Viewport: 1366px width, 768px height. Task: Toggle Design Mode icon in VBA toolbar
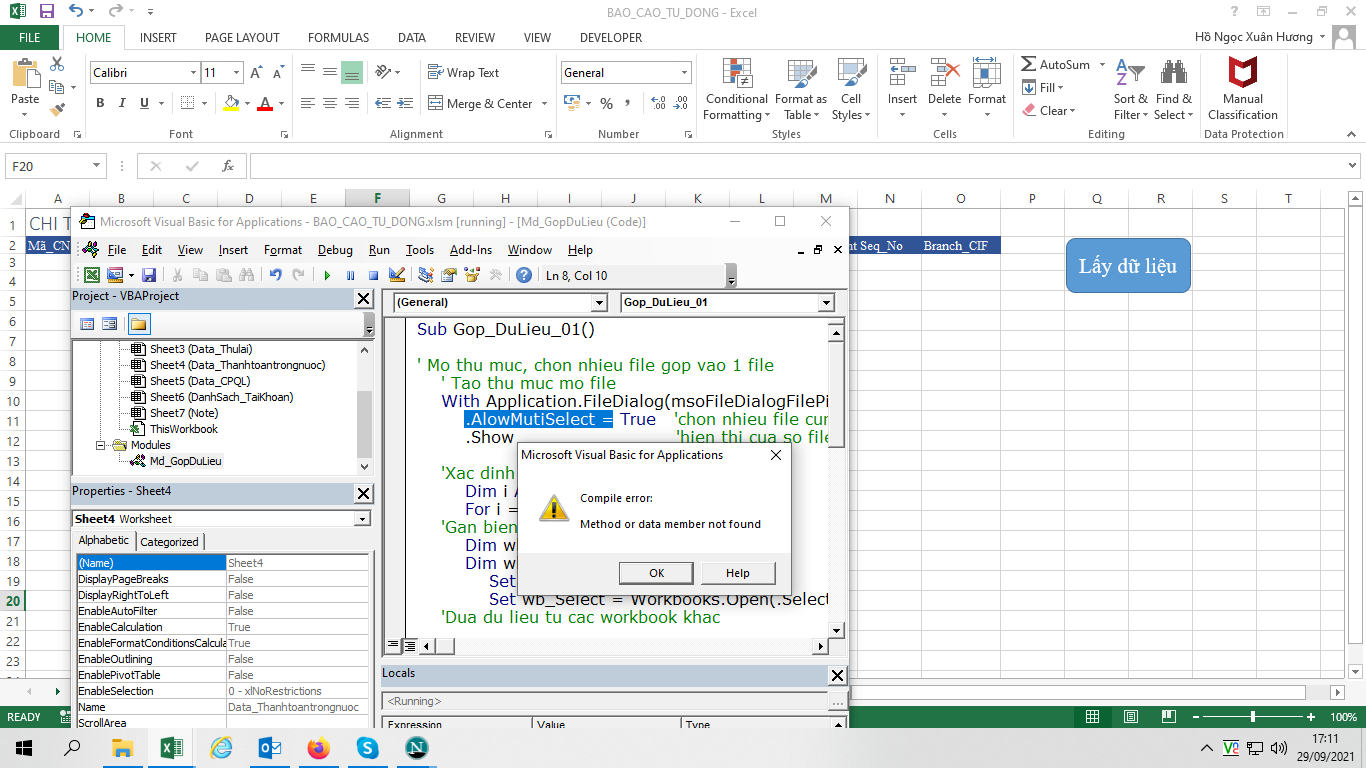point(397,275)
